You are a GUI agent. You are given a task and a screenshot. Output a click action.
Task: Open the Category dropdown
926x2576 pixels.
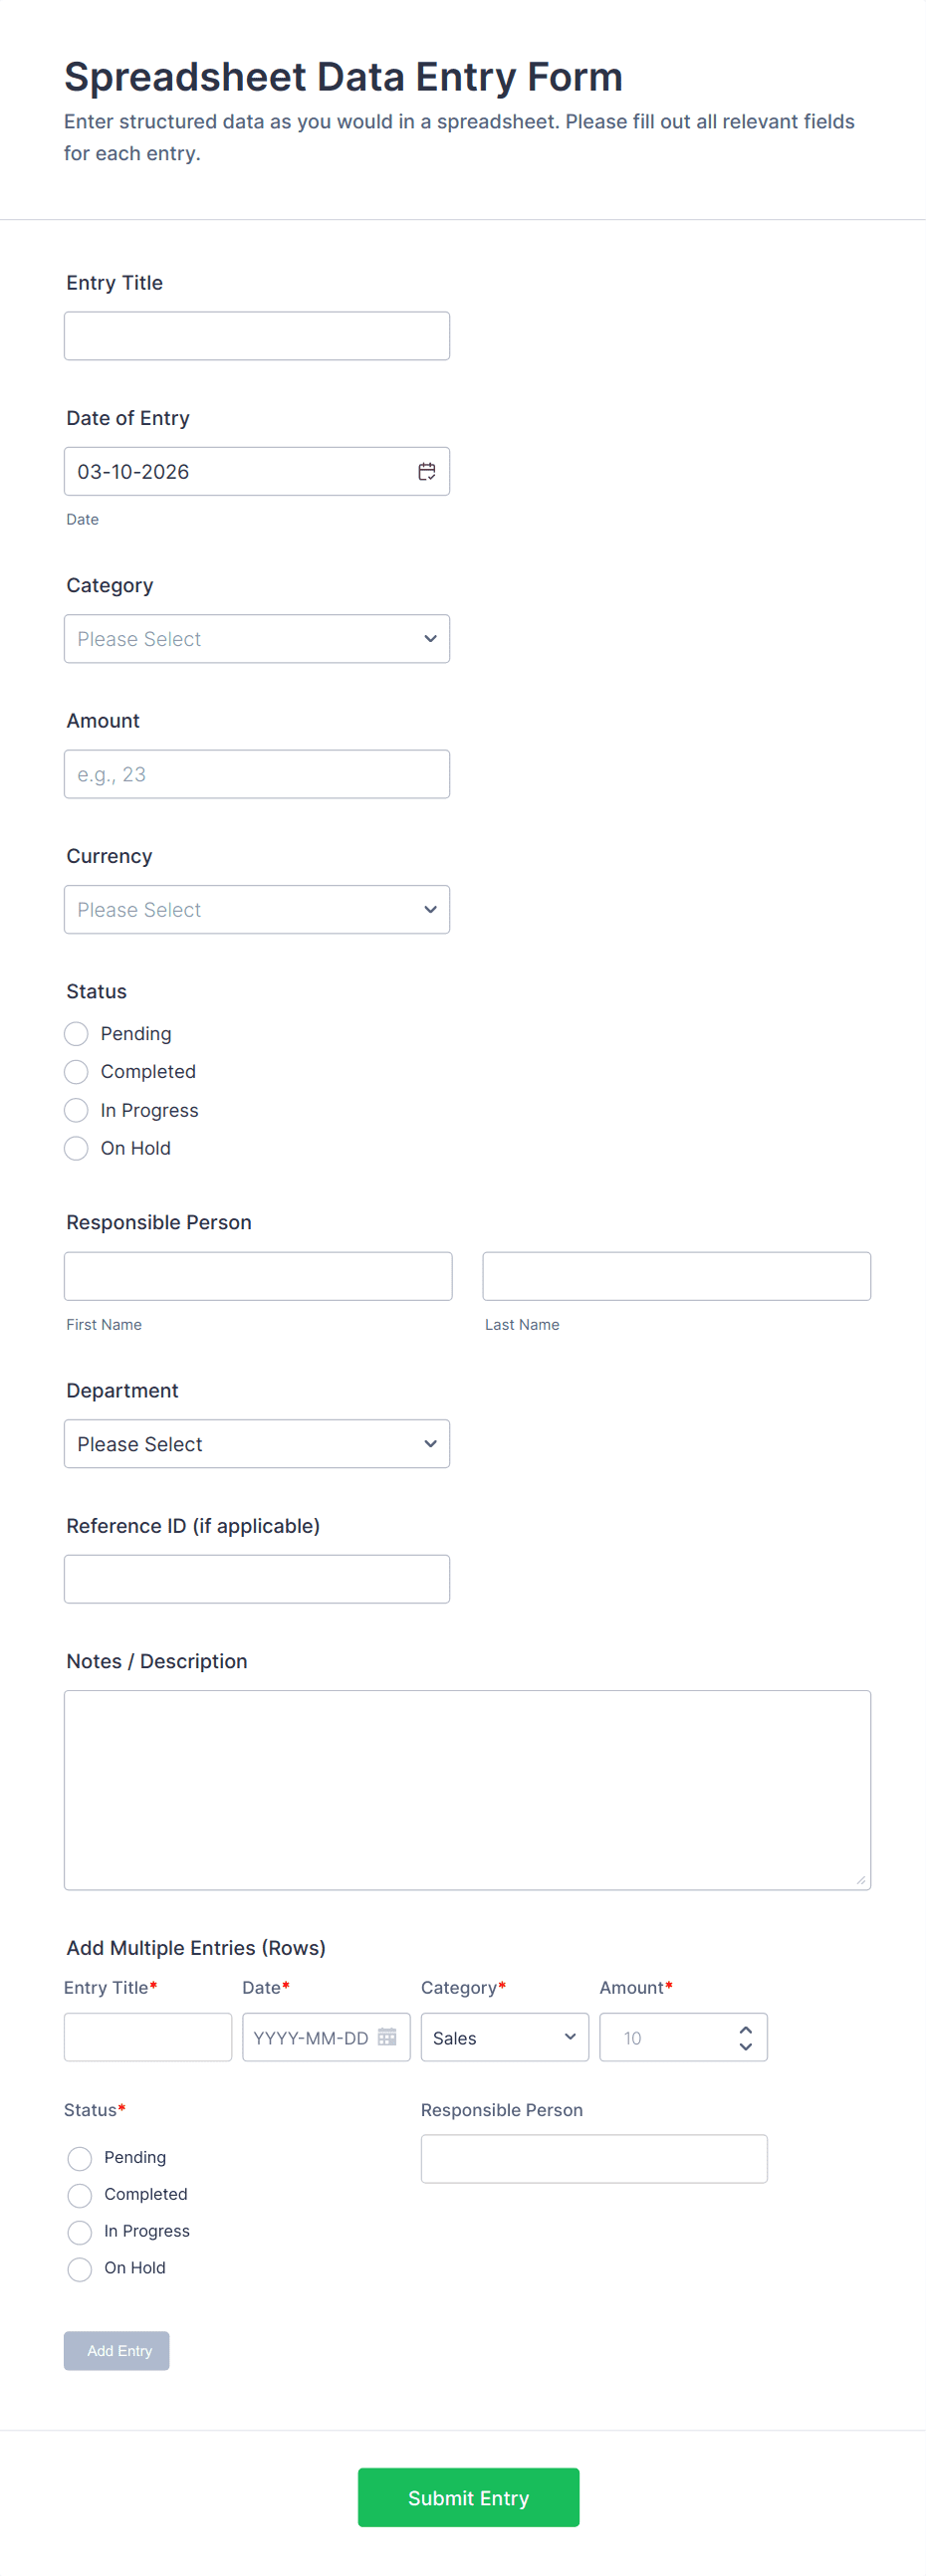(257, 639)
